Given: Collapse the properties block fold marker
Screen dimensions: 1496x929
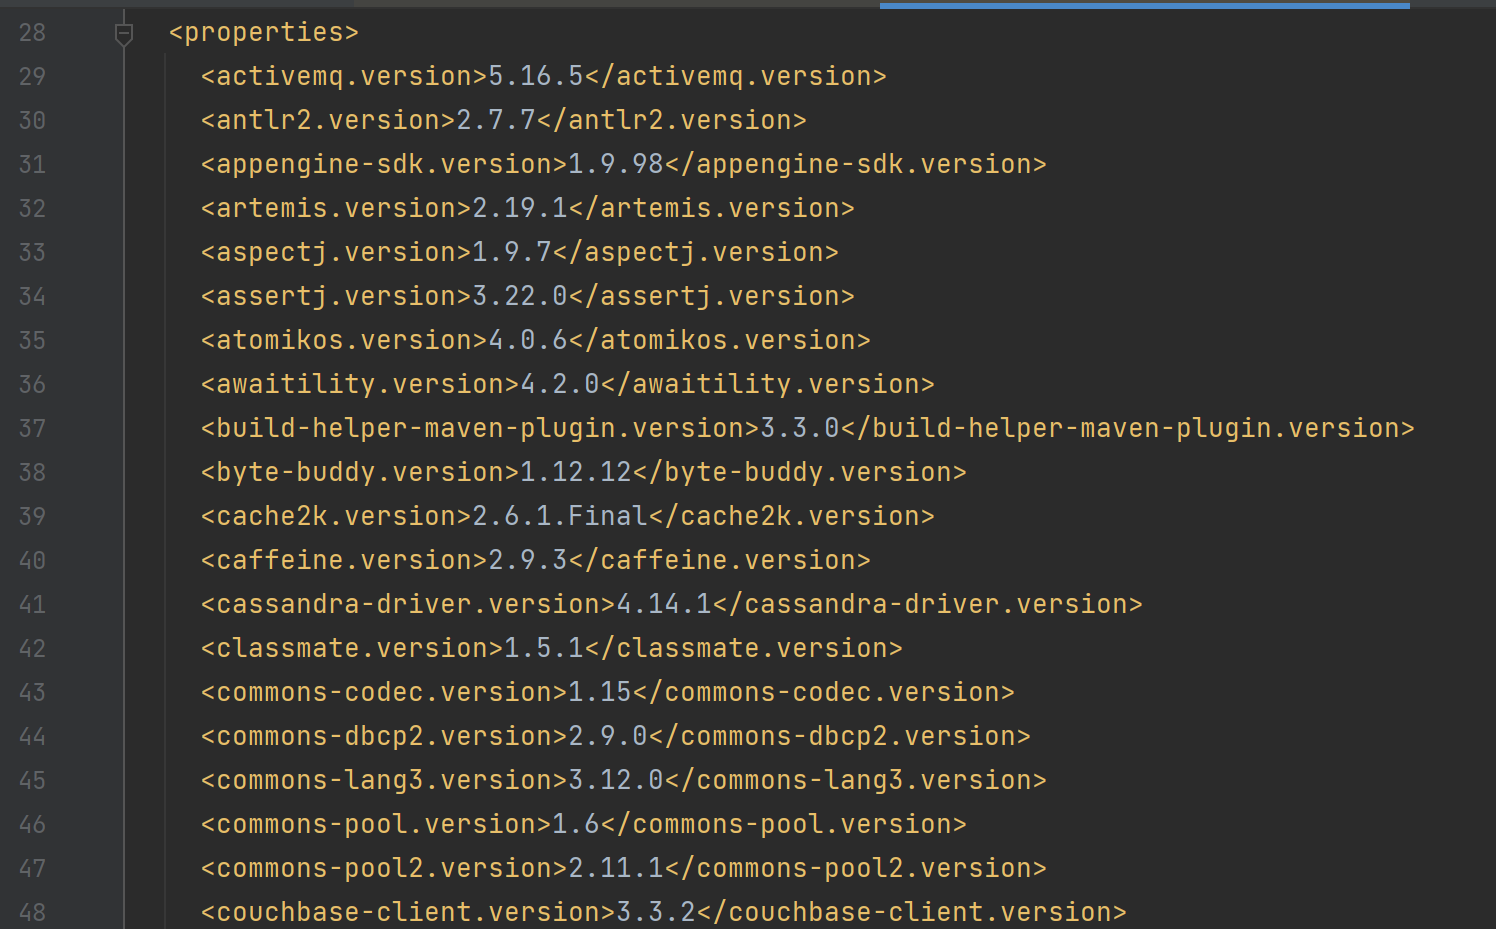Looking at the screenshot, I should click(x=124, y=35).
